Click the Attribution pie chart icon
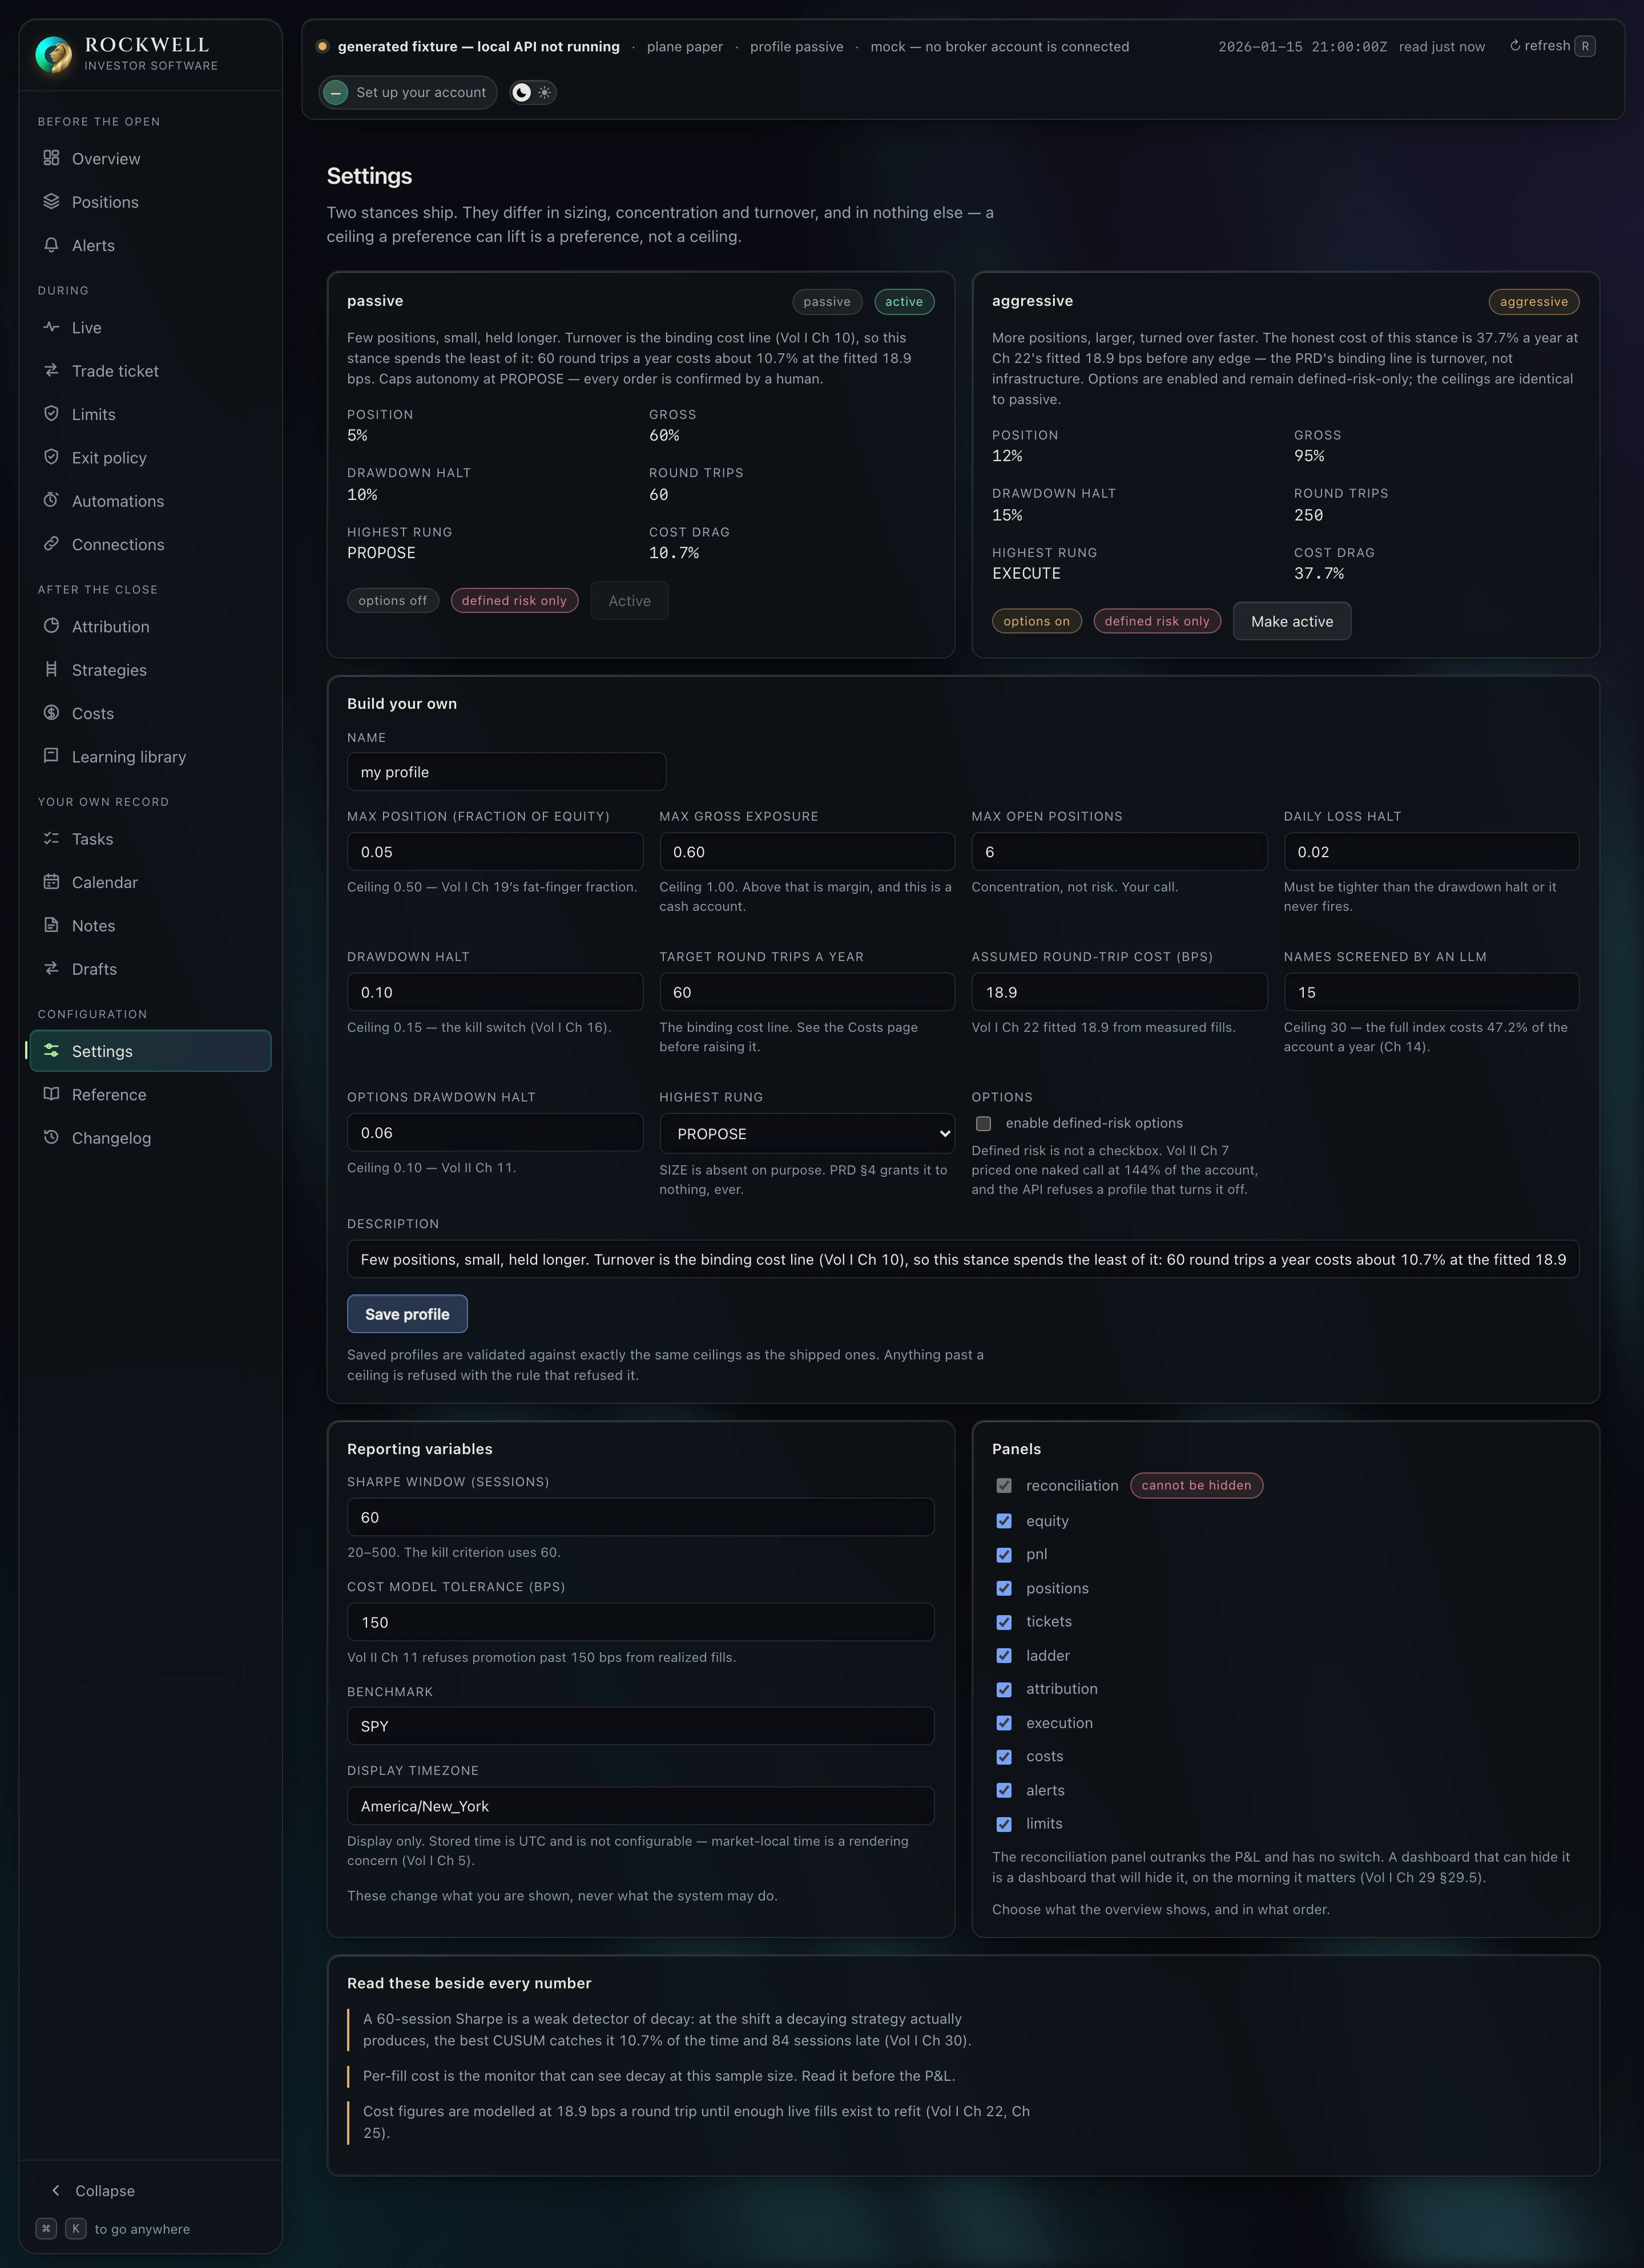Viewport: 1644px width, 2268px height. coord(51,626)
